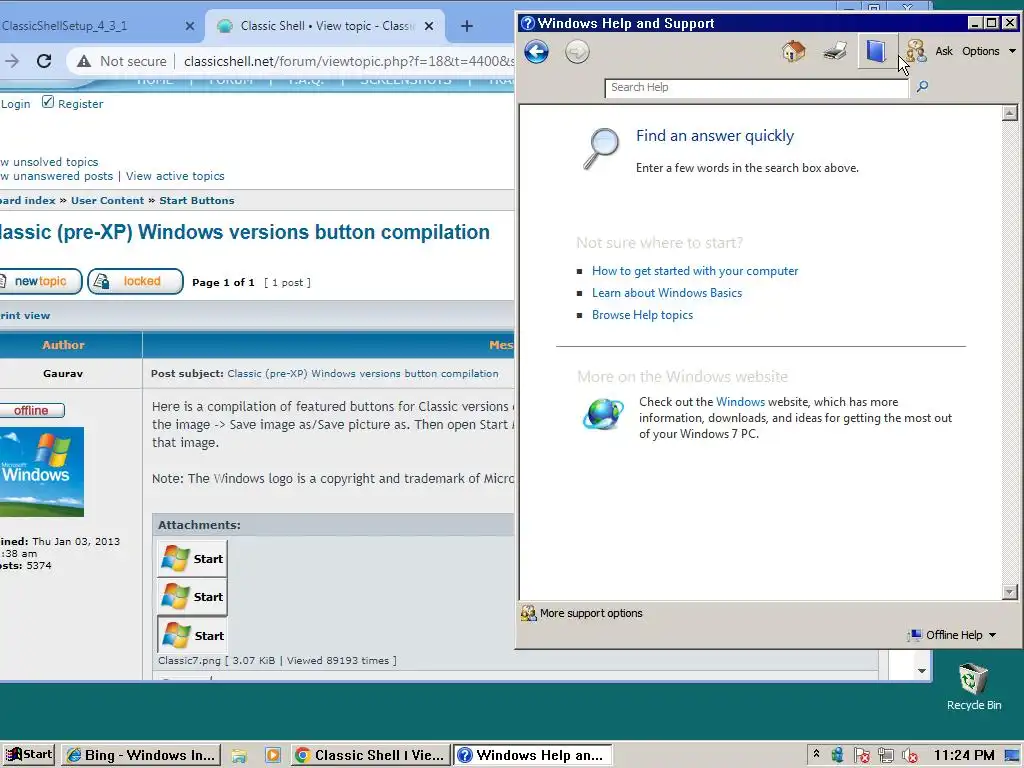The height and width of the screenshot is (768, 1024).
Task: Show hidden tray icons arrow
Action: click(816, 755)
